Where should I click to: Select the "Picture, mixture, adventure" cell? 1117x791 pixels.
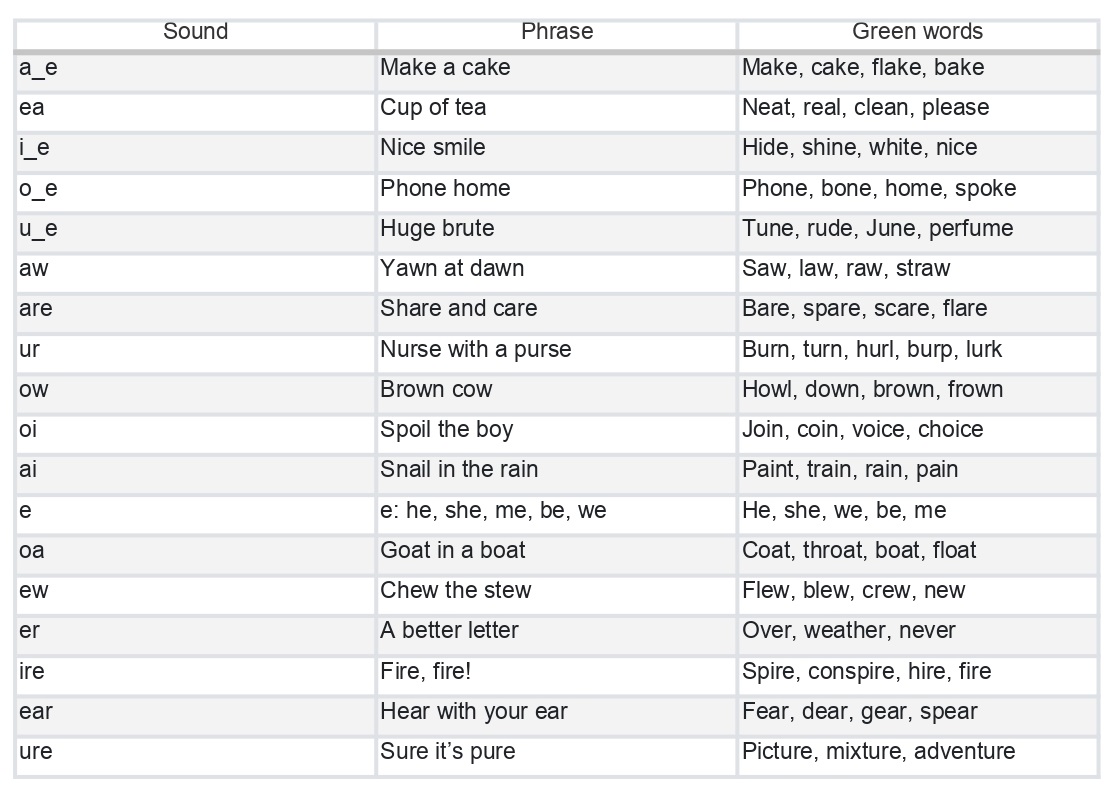pos(917,752)
